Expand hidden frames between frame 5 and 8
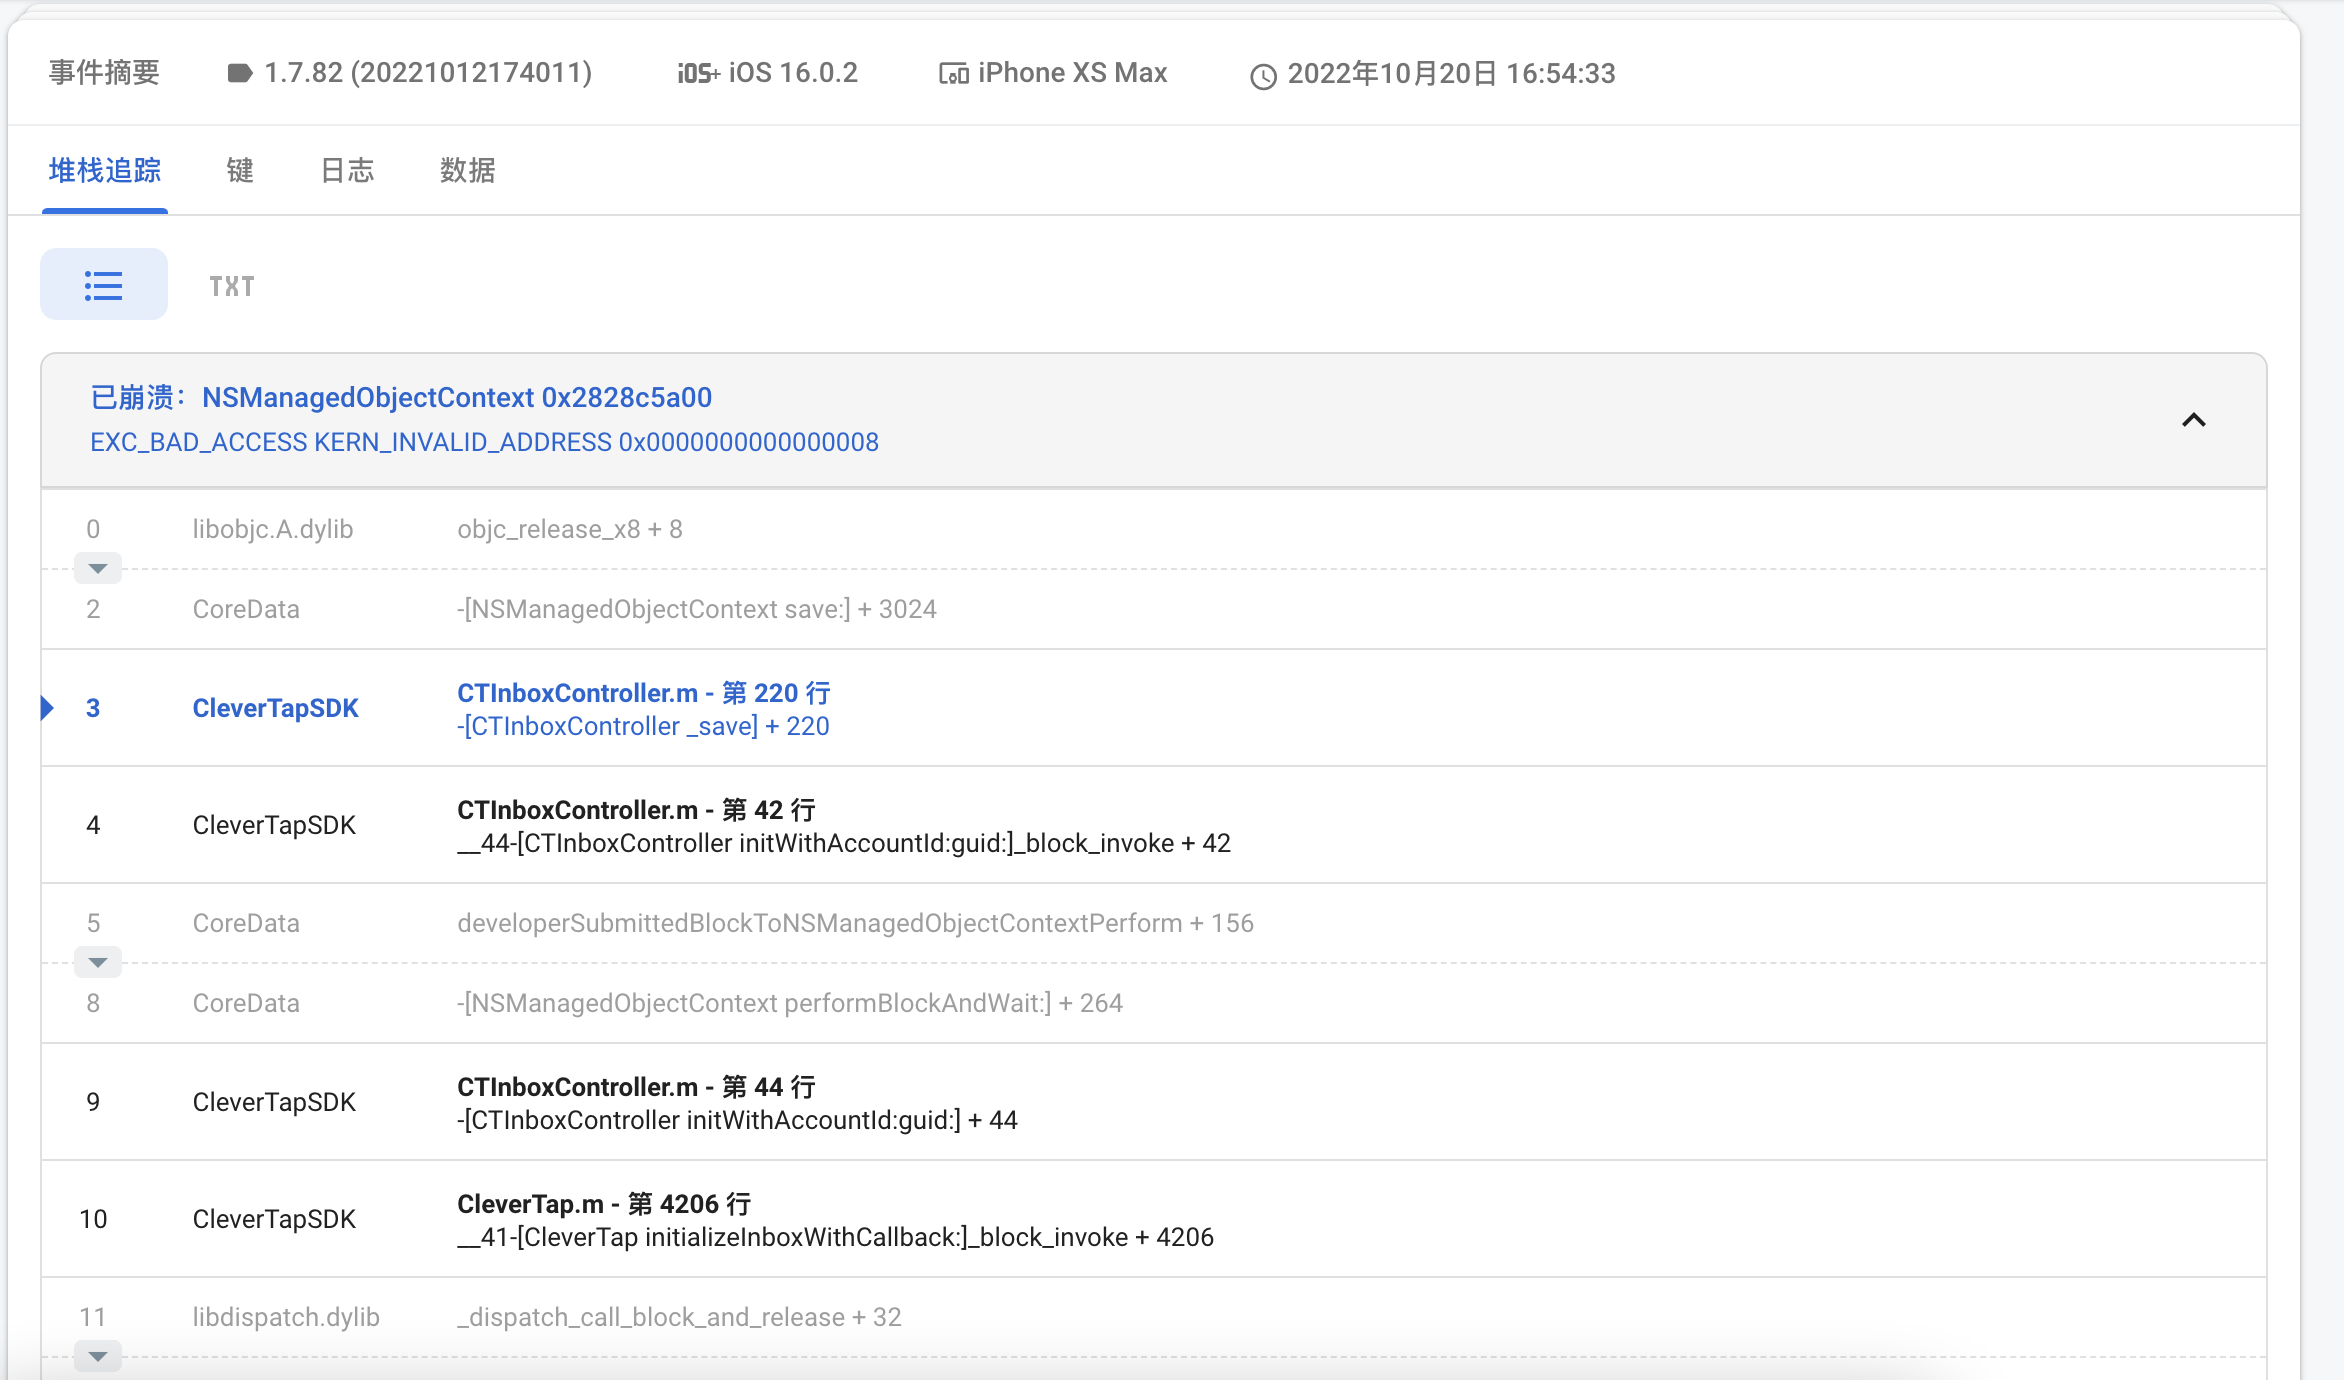 coord(97,961)
